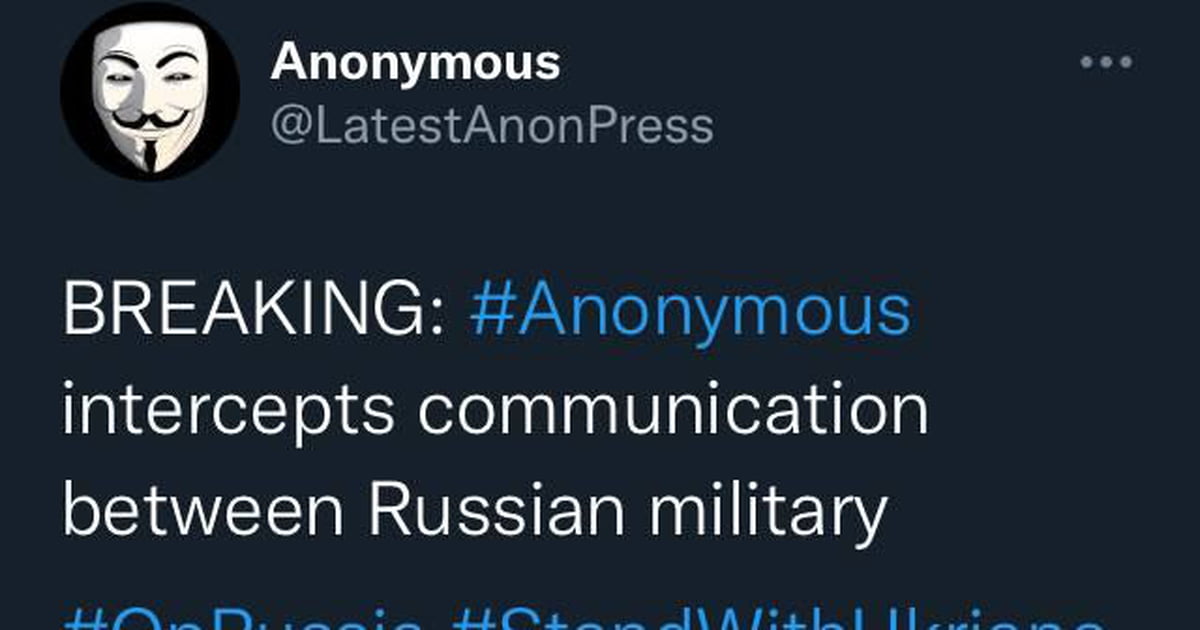Screen dimensions: 1200x630
Task: Click the word military in tweet text
Action: click(766, 513)
